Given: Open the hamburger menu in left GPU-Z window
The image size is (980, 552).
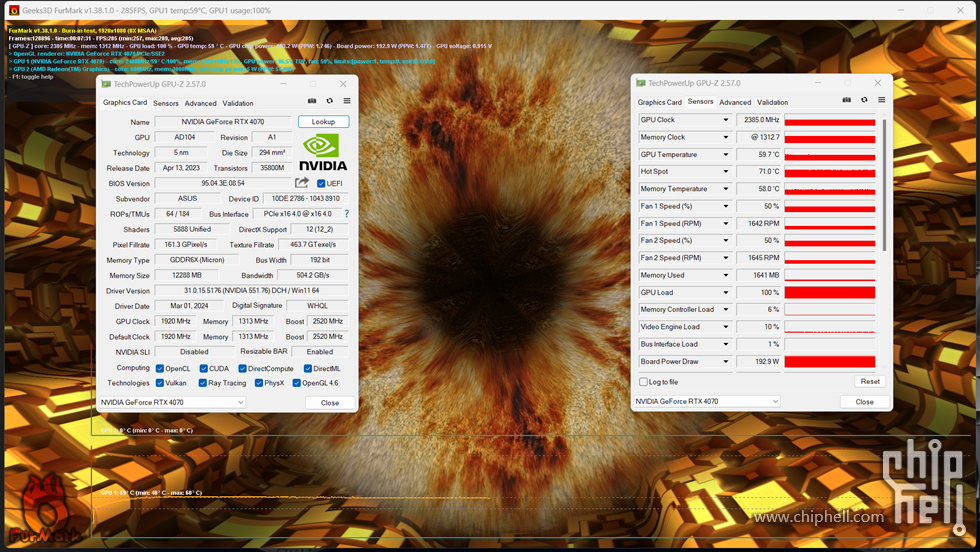Looking at the screenshot, I should (x=347, y=101).
